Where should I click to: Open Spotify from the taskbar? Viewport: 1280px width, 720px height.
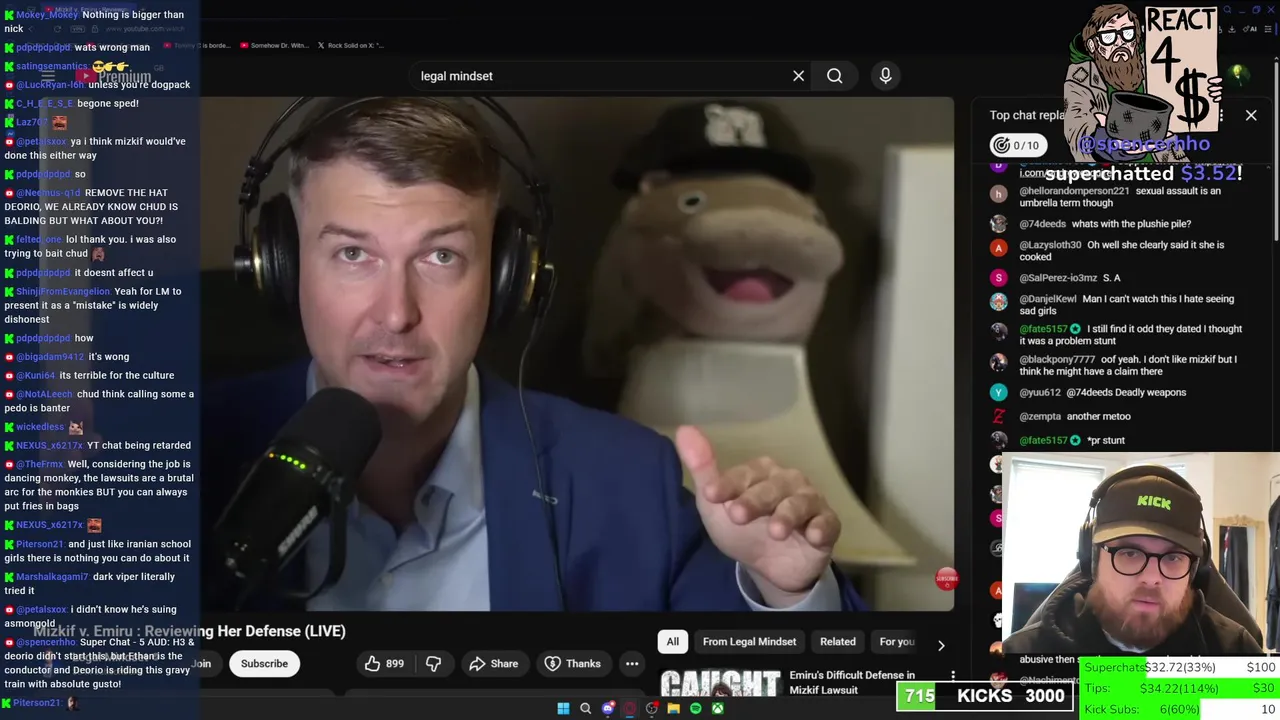coord(695,709)
